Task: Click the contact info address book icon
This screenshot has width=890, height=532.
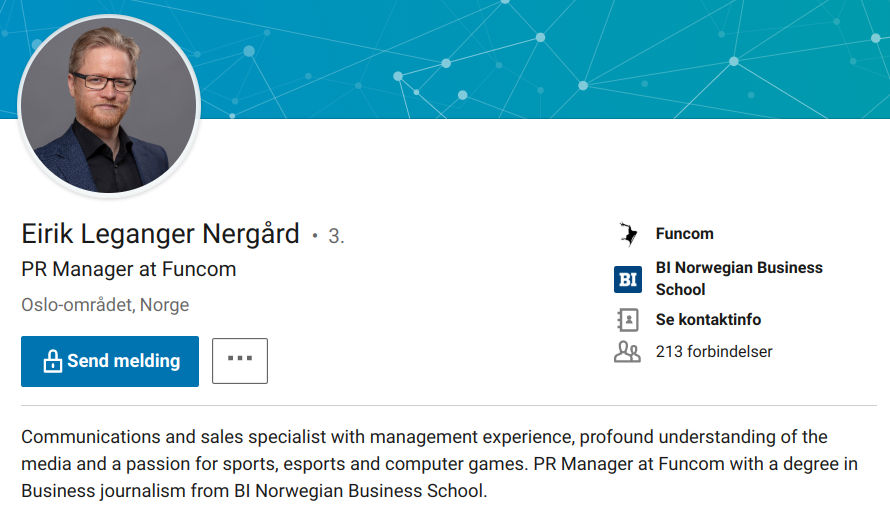Action: click(628, 320)
